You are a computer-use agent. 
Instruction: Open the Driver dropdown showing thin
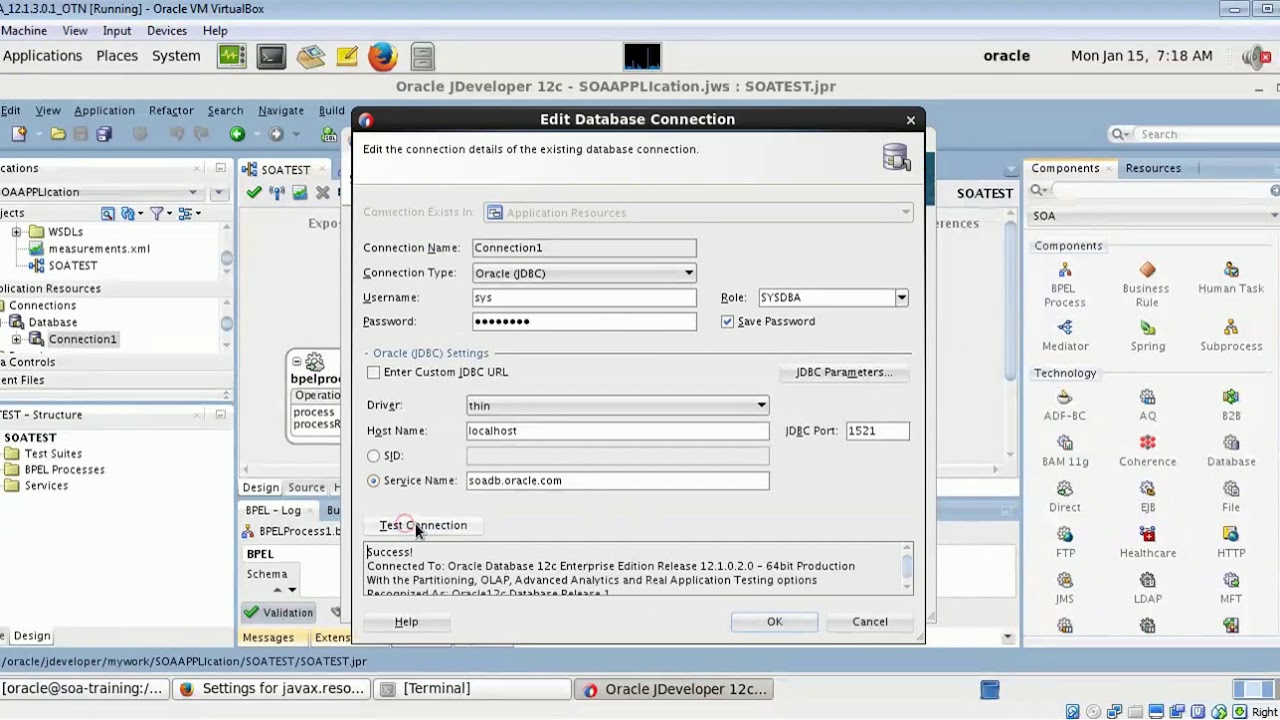click(617, 406)
